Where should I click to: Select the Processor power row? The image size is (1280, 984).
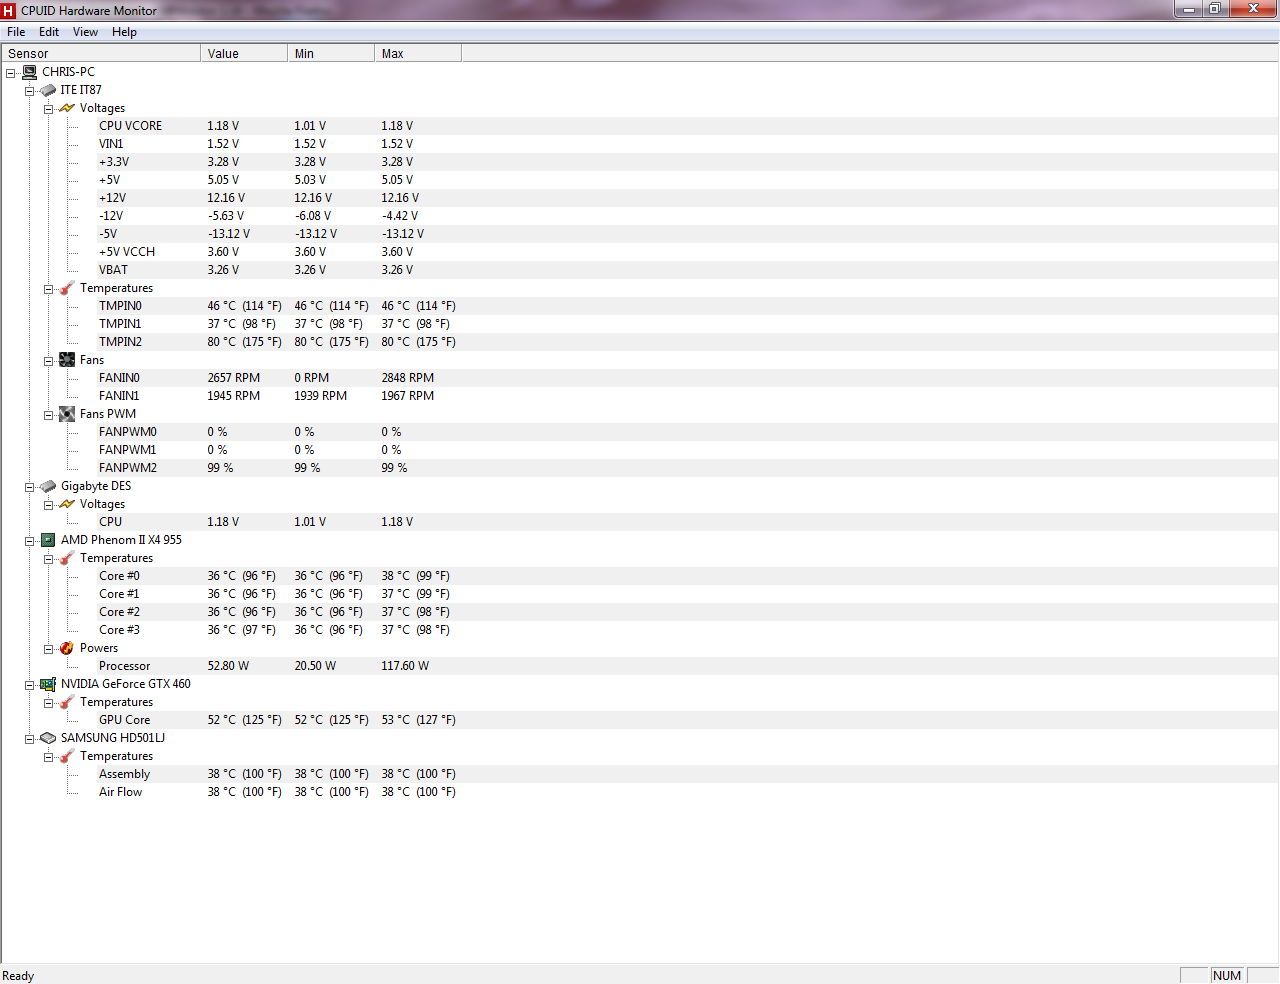[640, 666]
